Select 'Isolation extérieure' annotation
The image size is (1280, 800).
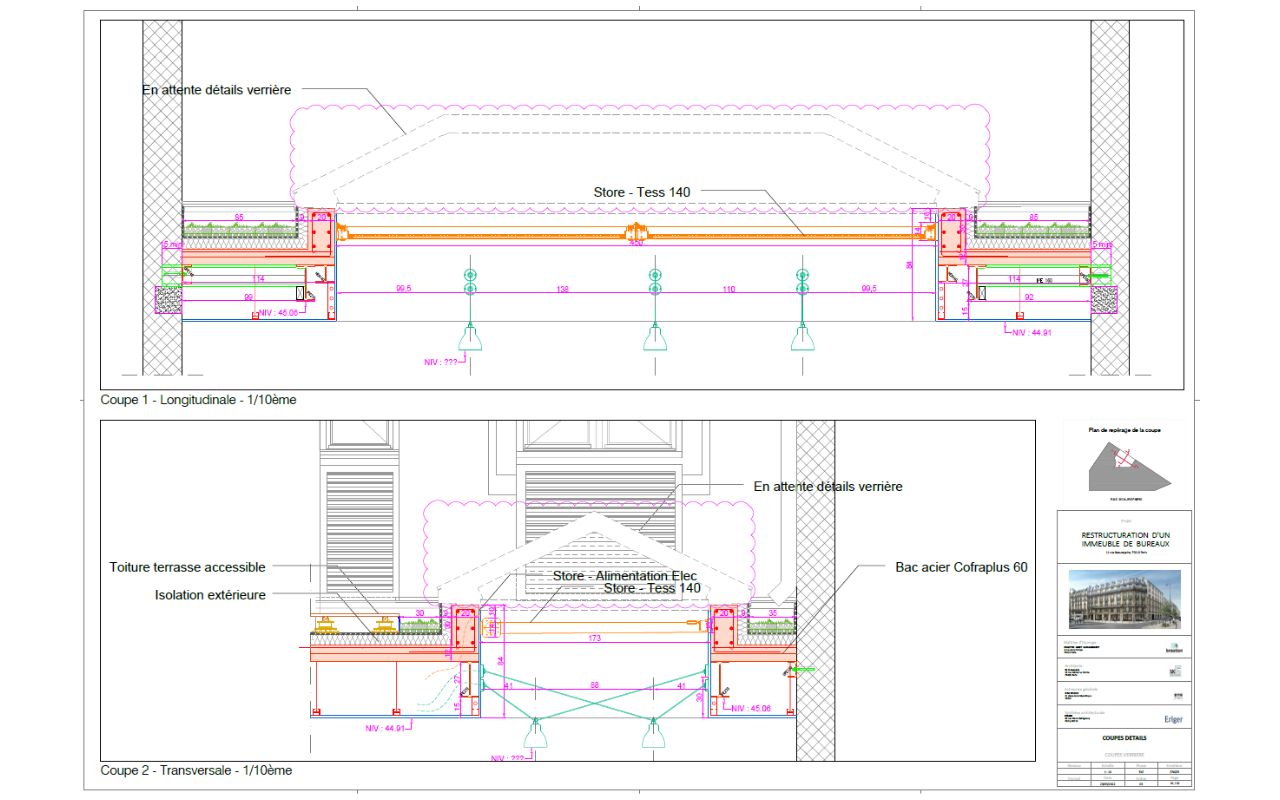210,595
